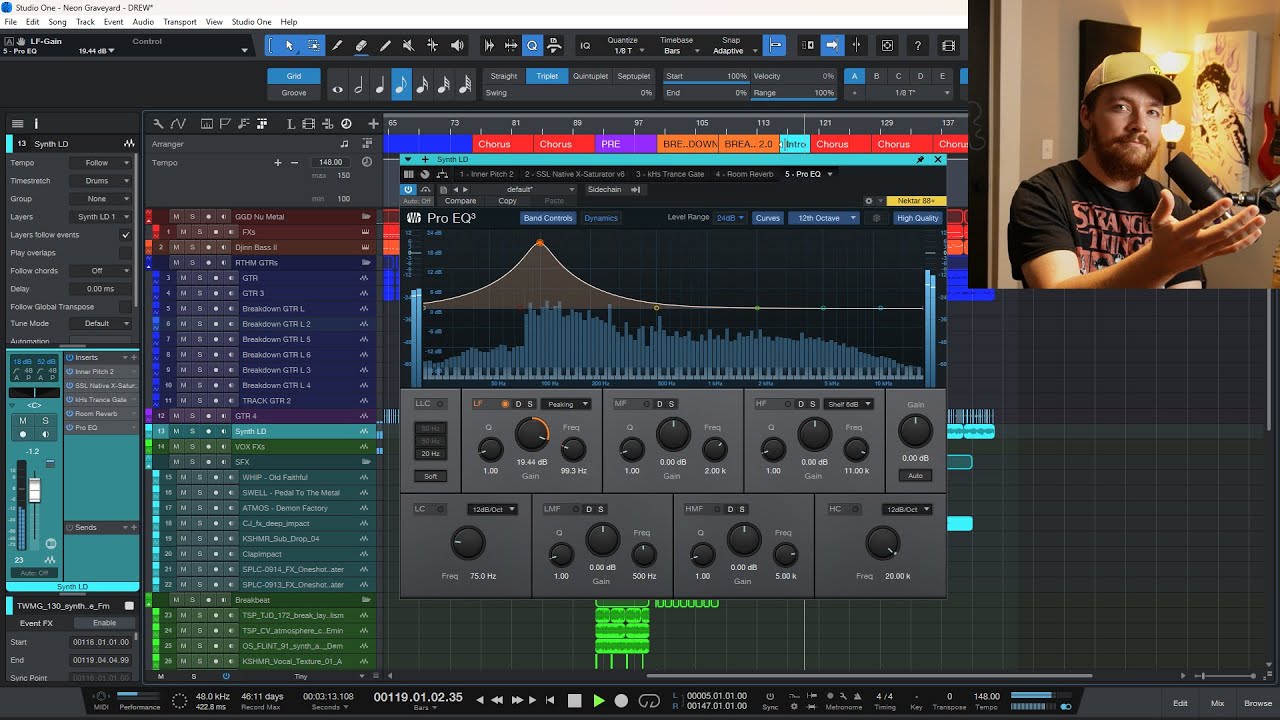Switch to 3 - kHs Trance Gate insert tab
Viewport: 1280px width, 720px height.
pos(670,174)
